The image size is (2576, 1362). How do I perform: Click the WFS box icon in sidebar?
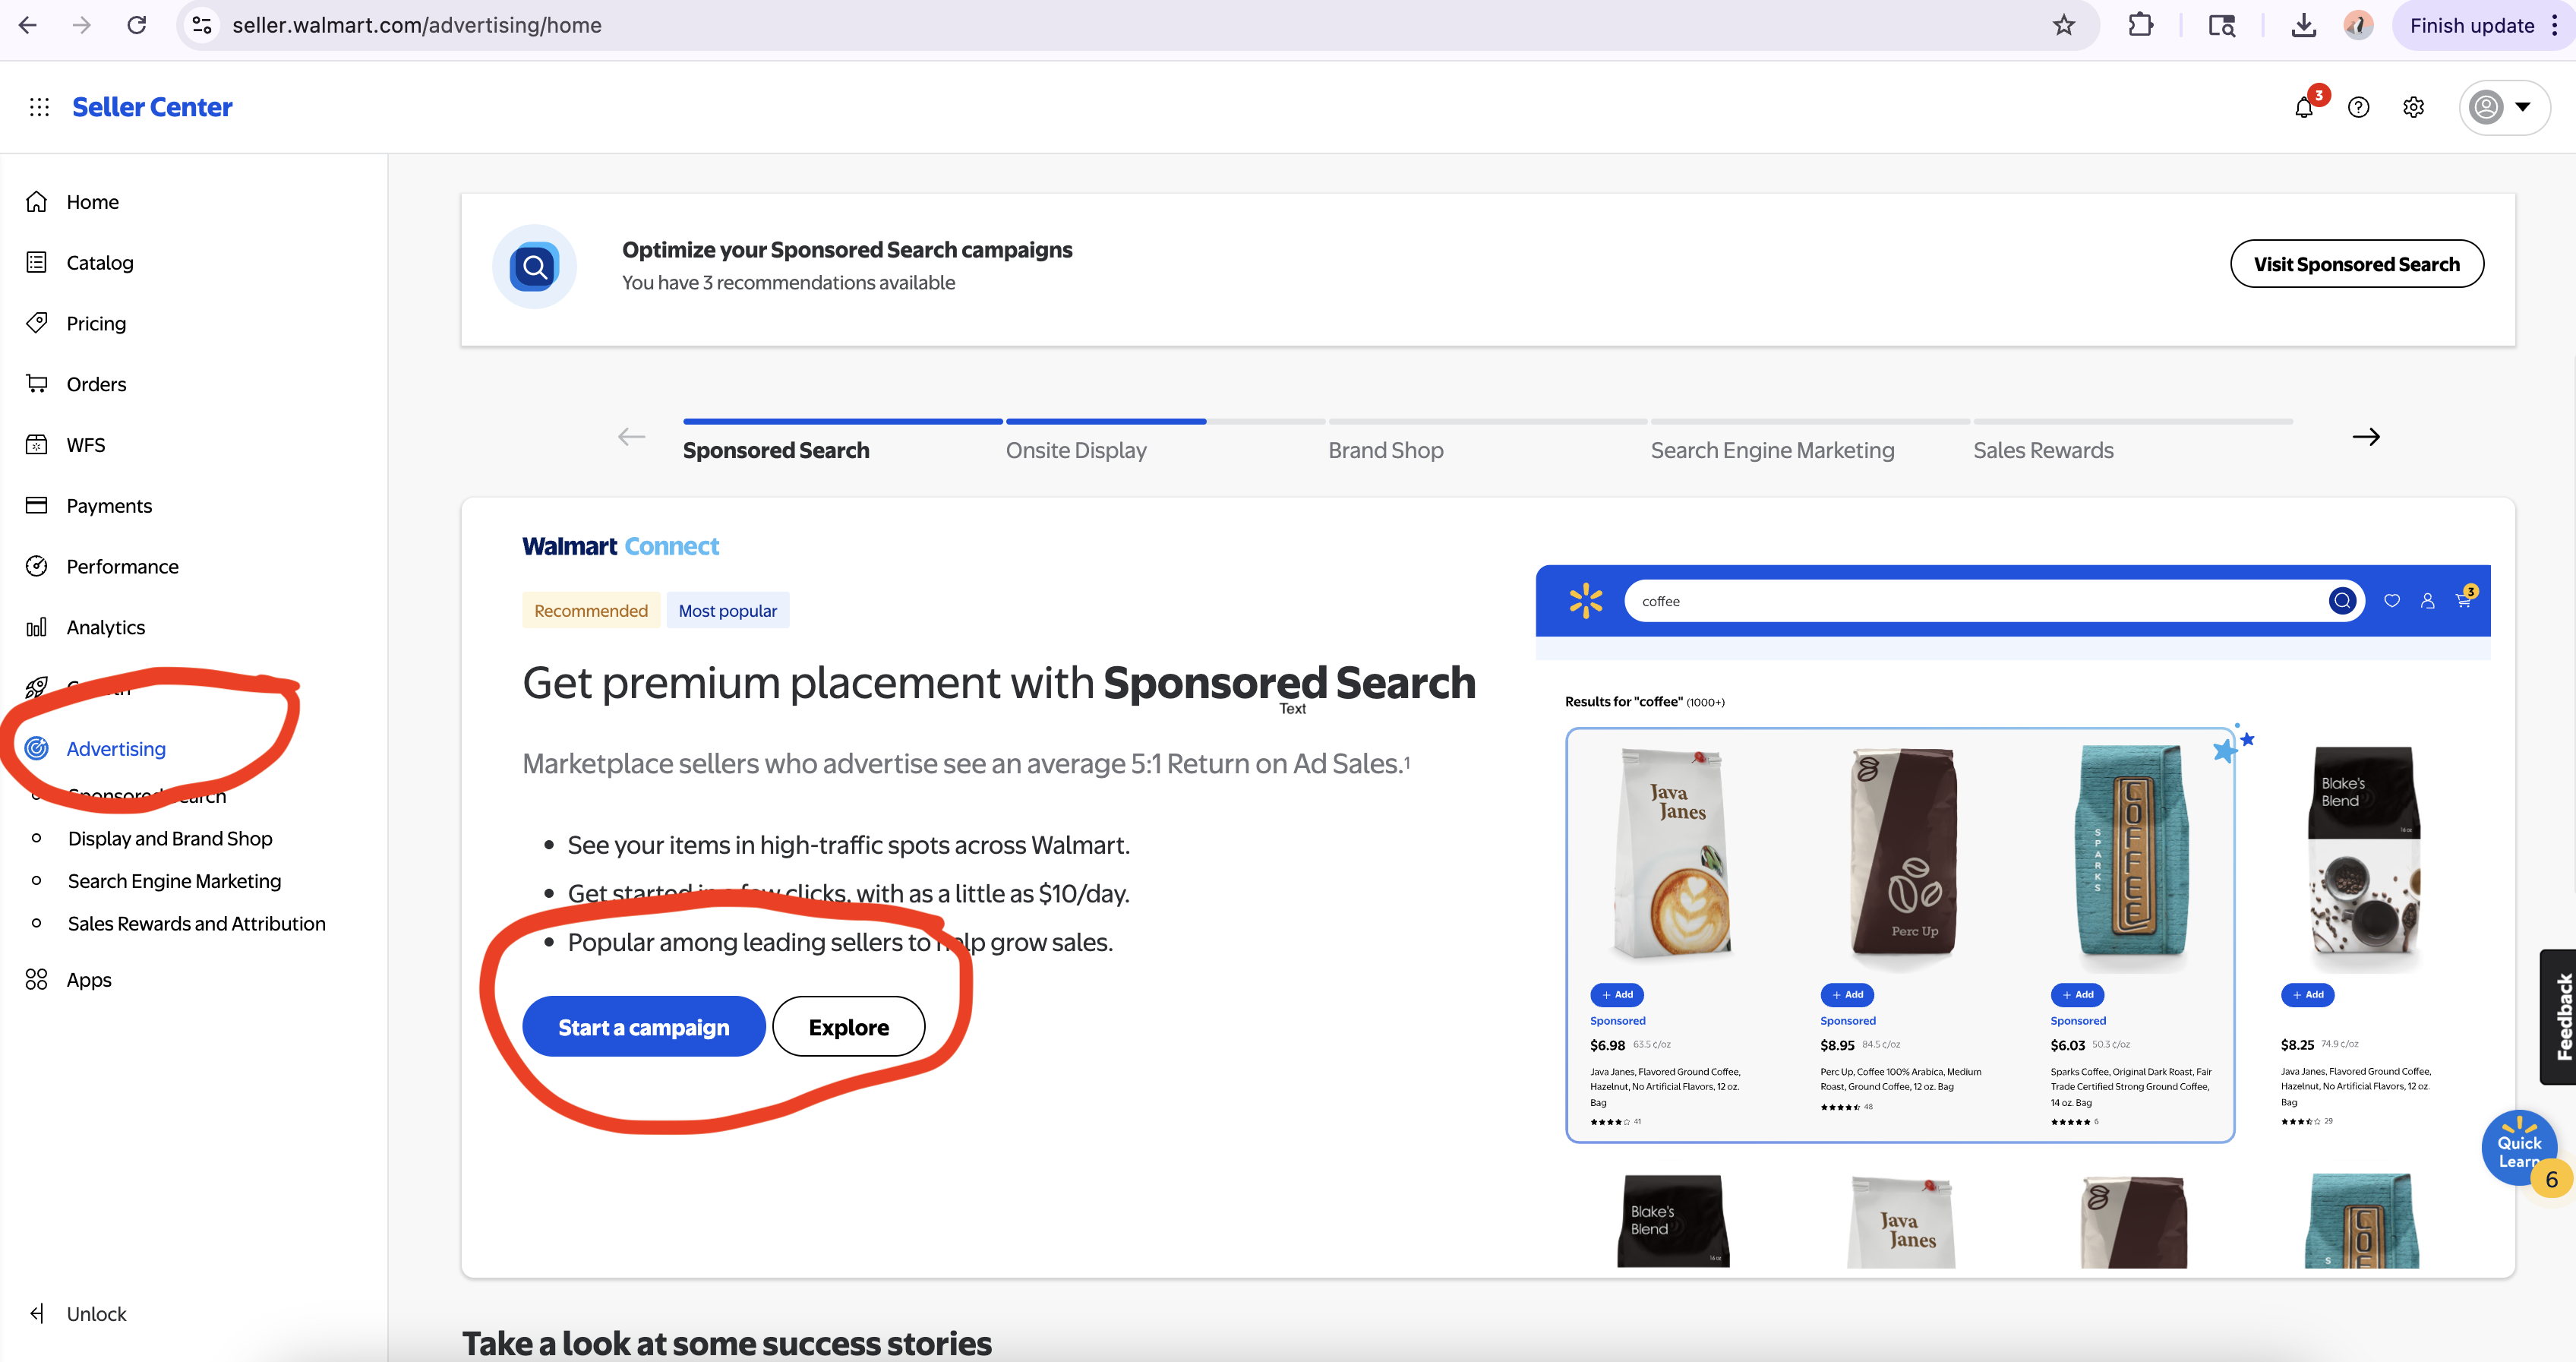pyautogui.click(x=36, y=444)
